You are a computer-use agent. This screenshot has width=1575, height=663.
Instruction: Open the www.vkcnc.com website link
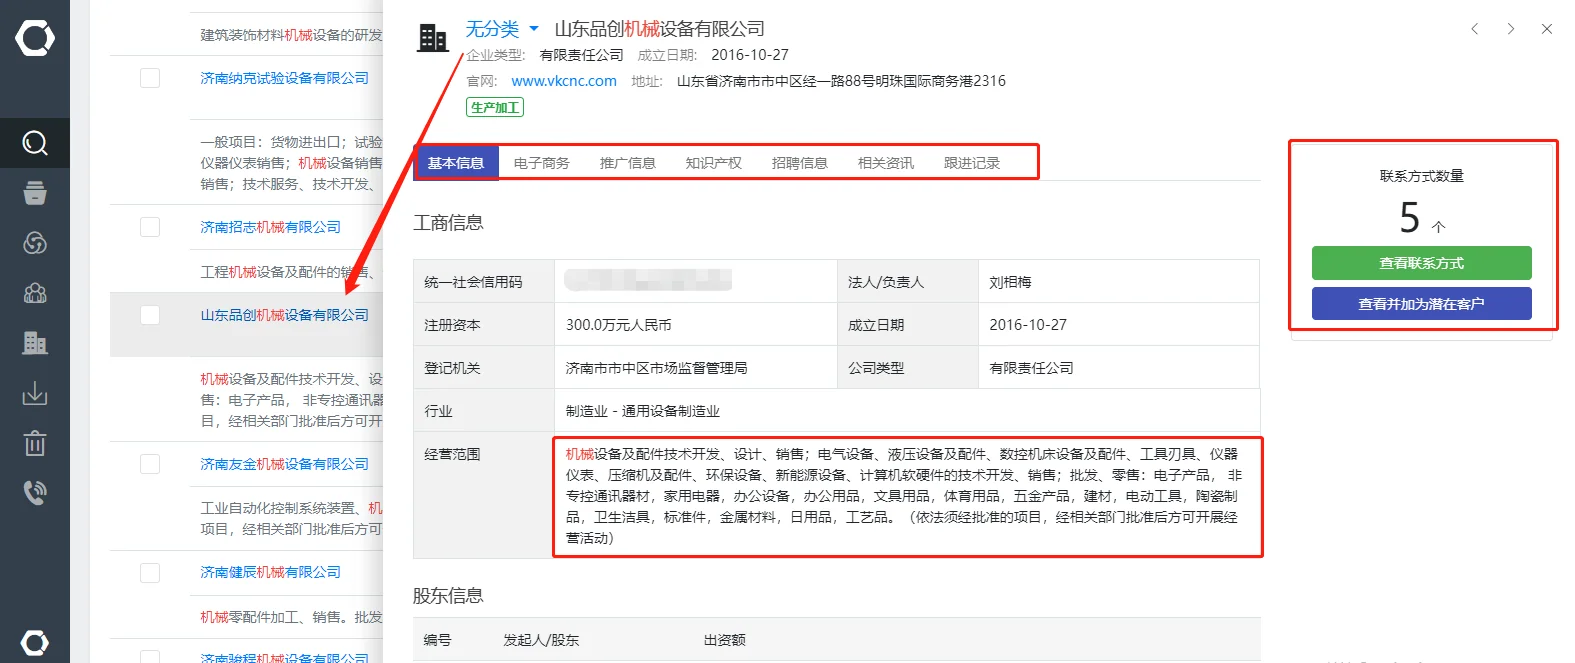click(x=564, y=81)
